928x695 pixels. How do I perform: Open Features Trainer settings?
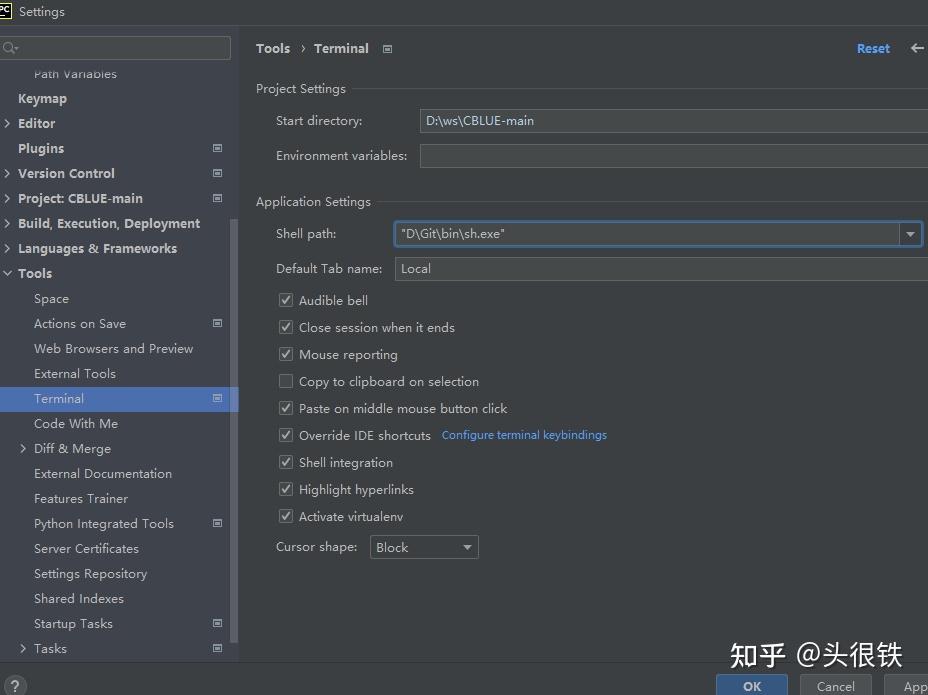[x=81, y=498]
